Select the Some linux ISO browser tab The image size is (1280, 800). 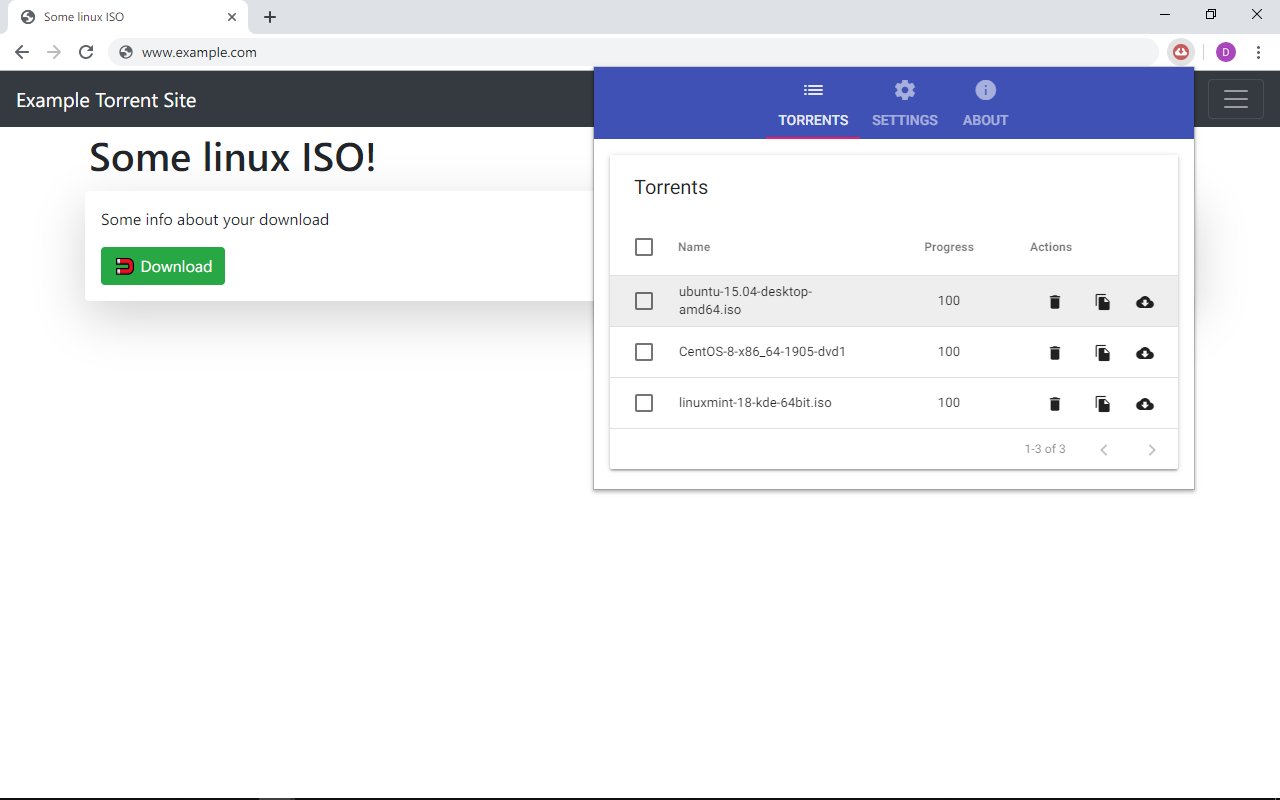pyautogui.click(x=120, y=16)
